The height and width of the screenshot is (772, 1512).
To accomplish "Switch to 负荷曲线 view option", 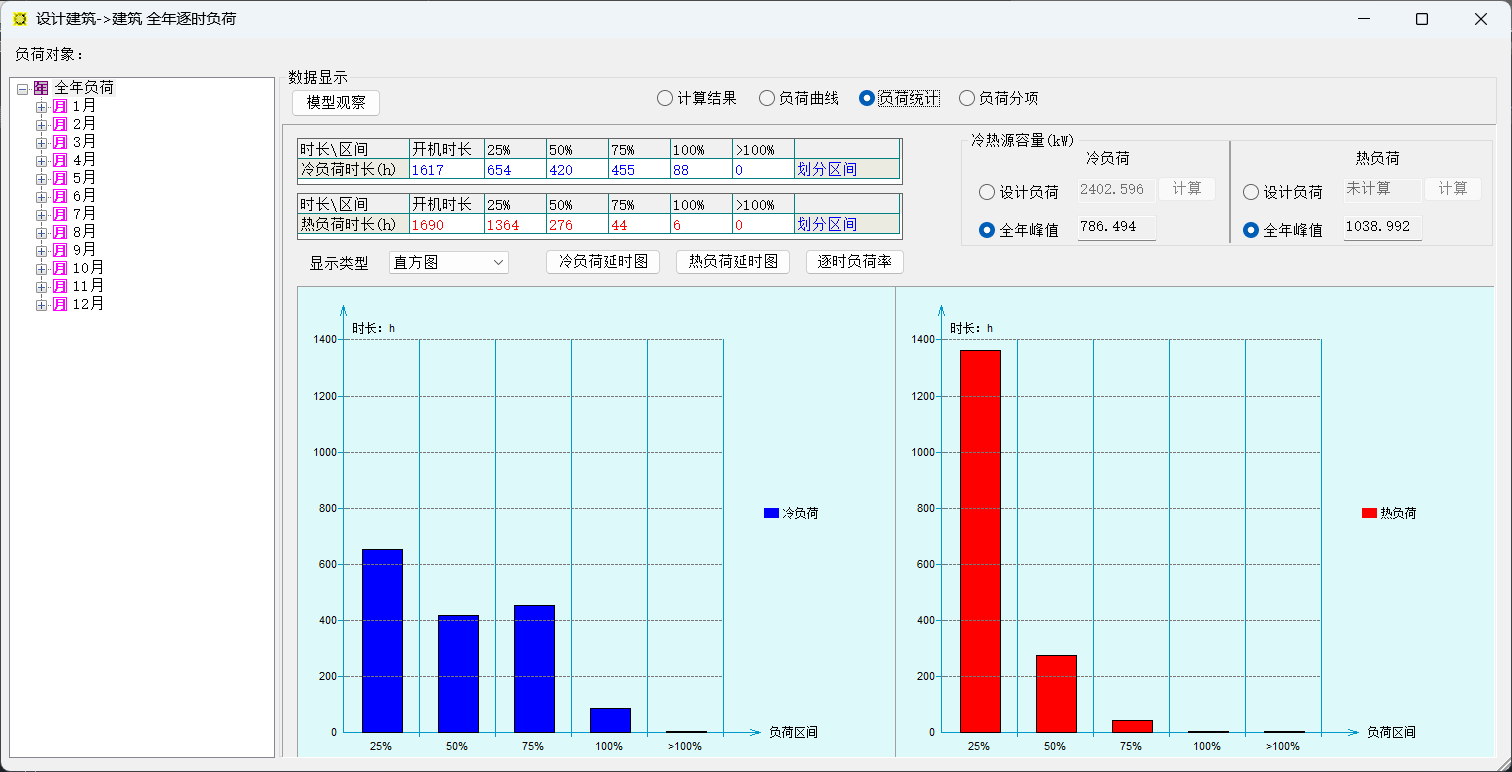I will pos(767,98).
